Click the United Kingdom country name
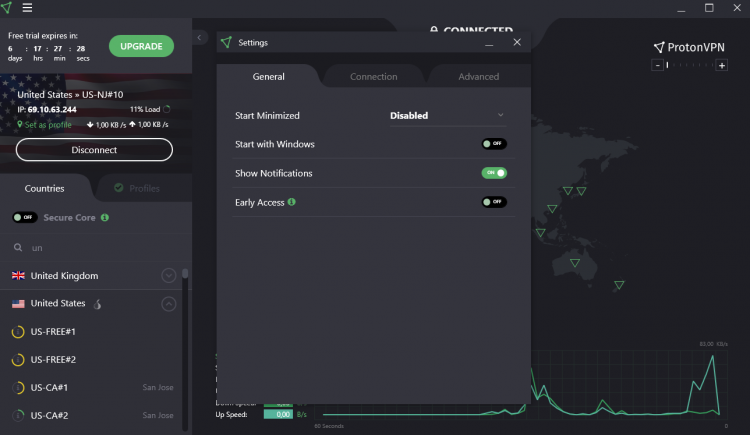 pyautogui.click(x=65, y=276)
